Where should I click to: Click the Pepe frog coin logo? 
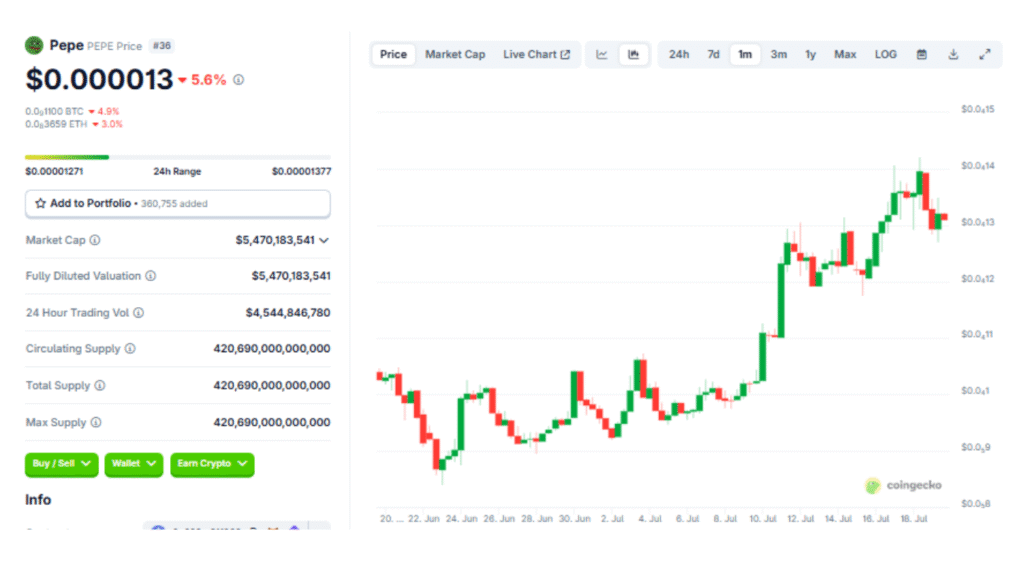[34, 45]
